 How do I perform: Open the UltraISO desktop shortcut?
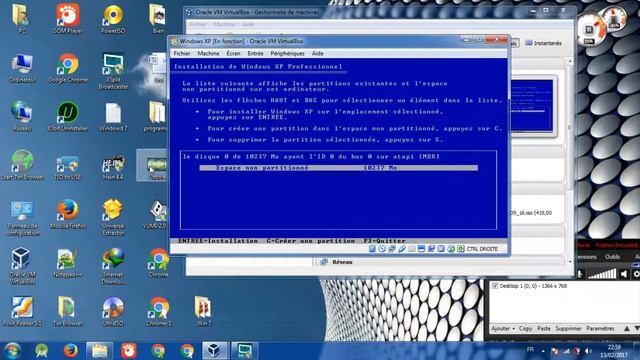pyautogui.click(x=113, y=311)
